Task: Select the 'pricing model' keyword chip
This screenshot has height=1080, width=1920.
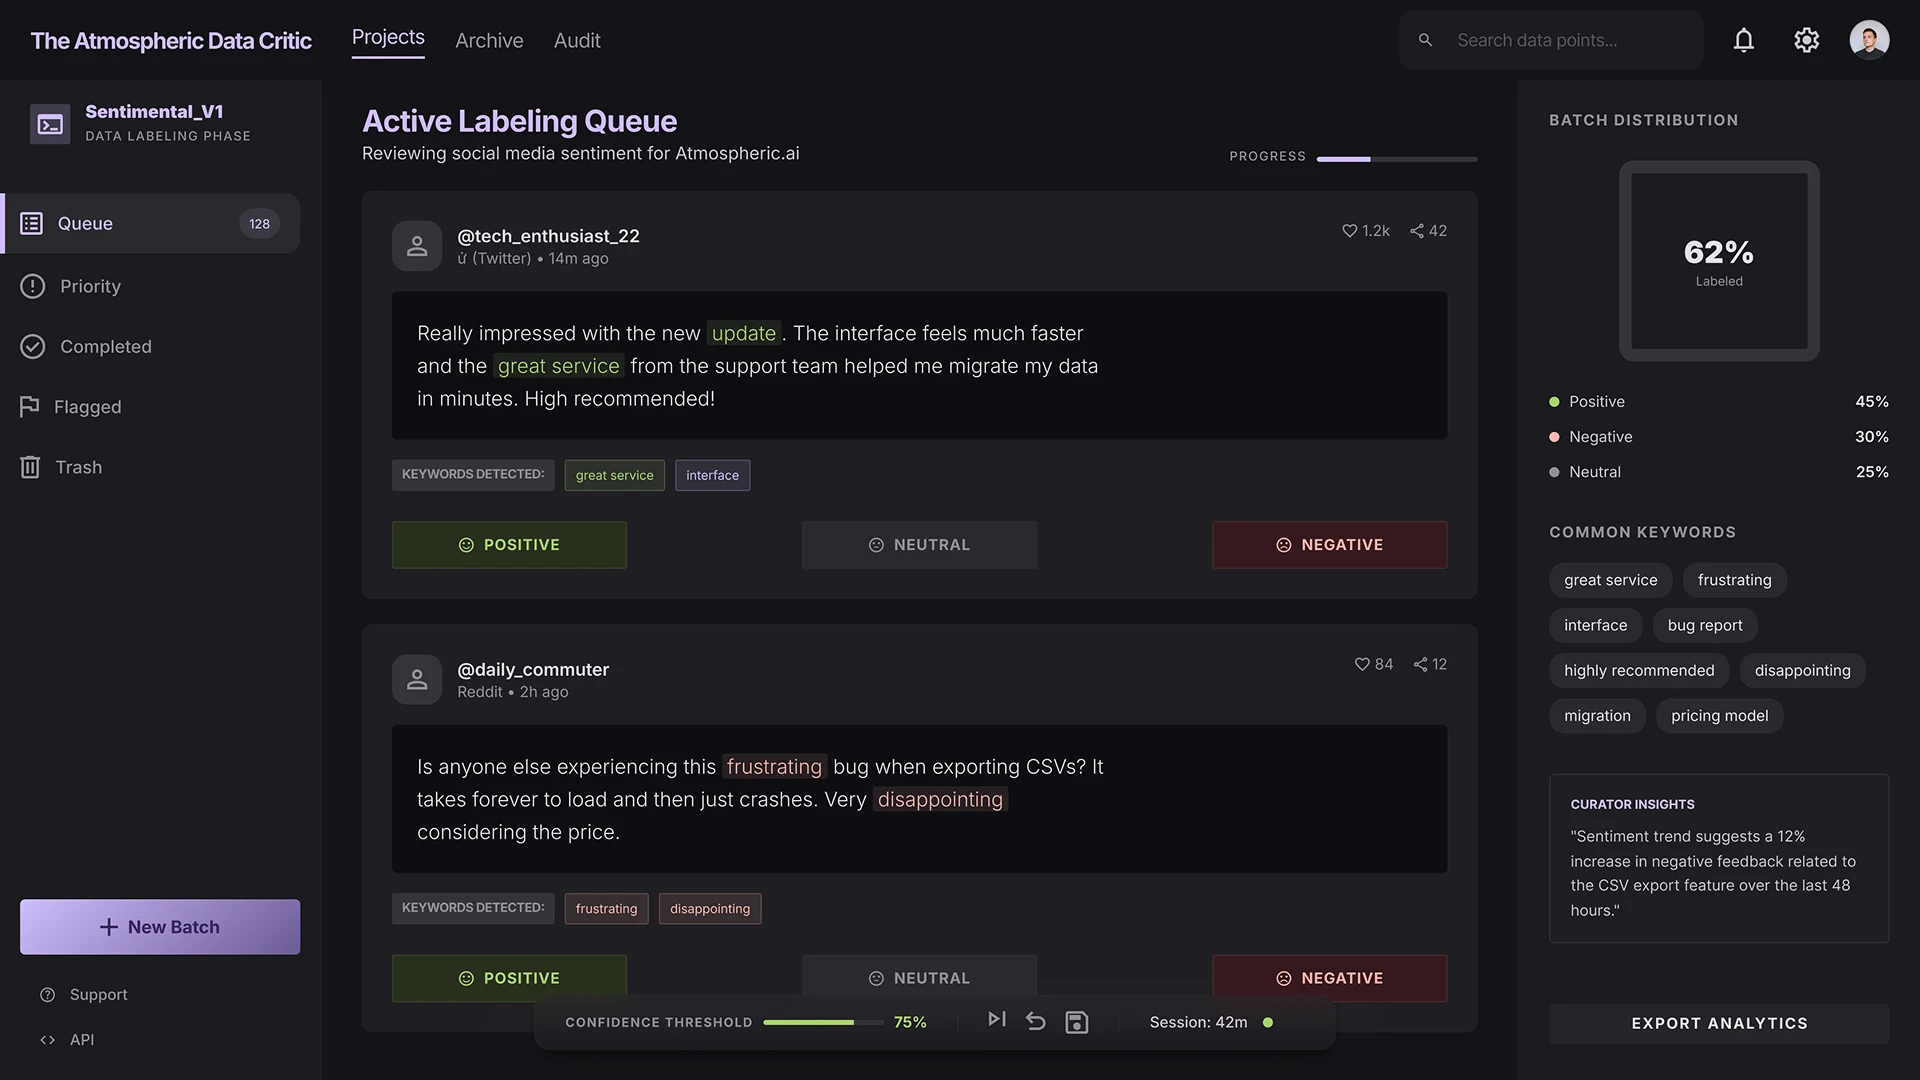Action: tap(1719, 716)
